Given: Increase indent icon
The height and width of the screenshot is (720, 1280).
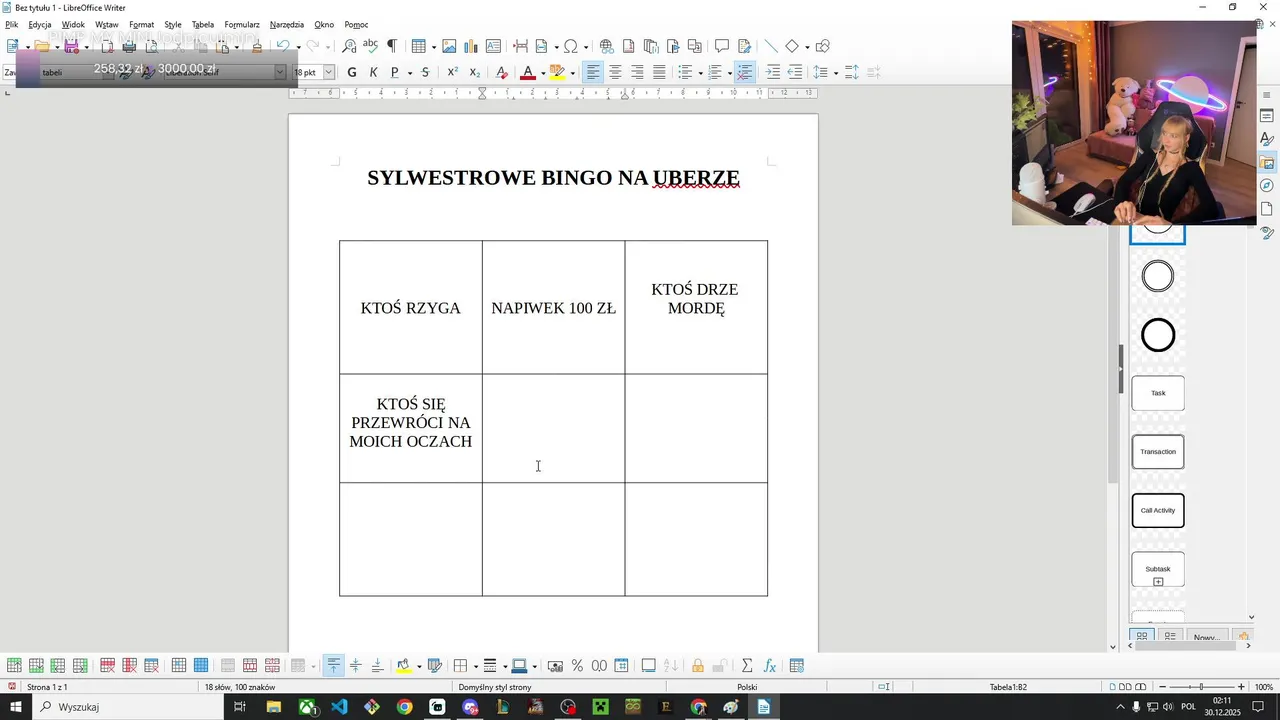Looking at the screenshot, I should [x=773, y=72].
